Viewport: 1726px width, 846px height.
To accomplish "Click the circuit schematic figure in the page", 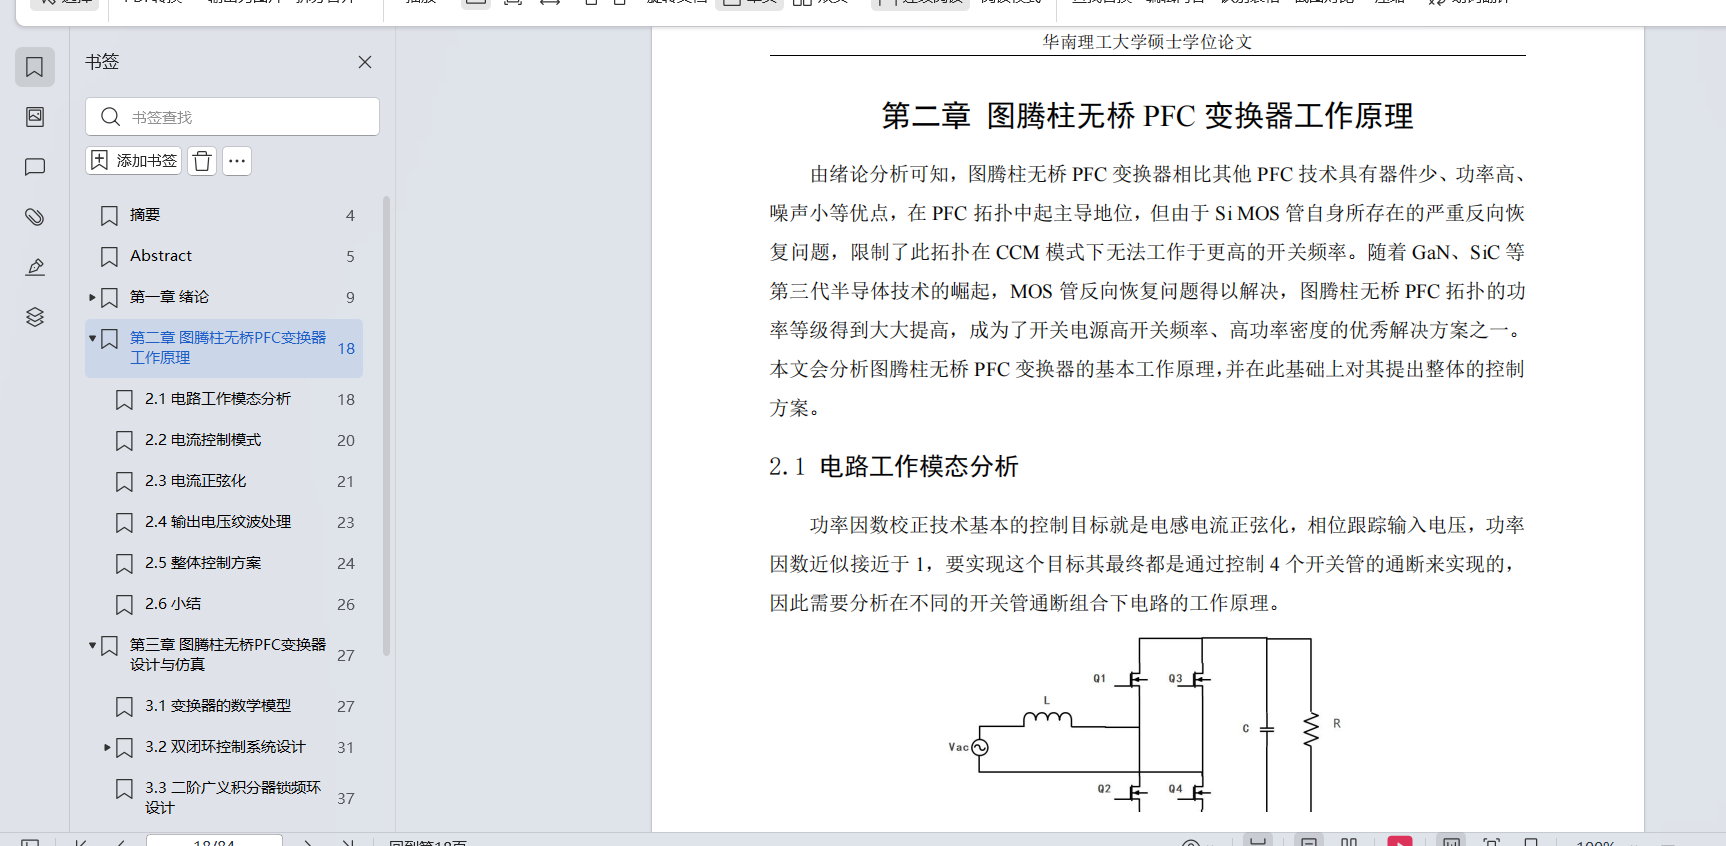I will click(1145, 724).
